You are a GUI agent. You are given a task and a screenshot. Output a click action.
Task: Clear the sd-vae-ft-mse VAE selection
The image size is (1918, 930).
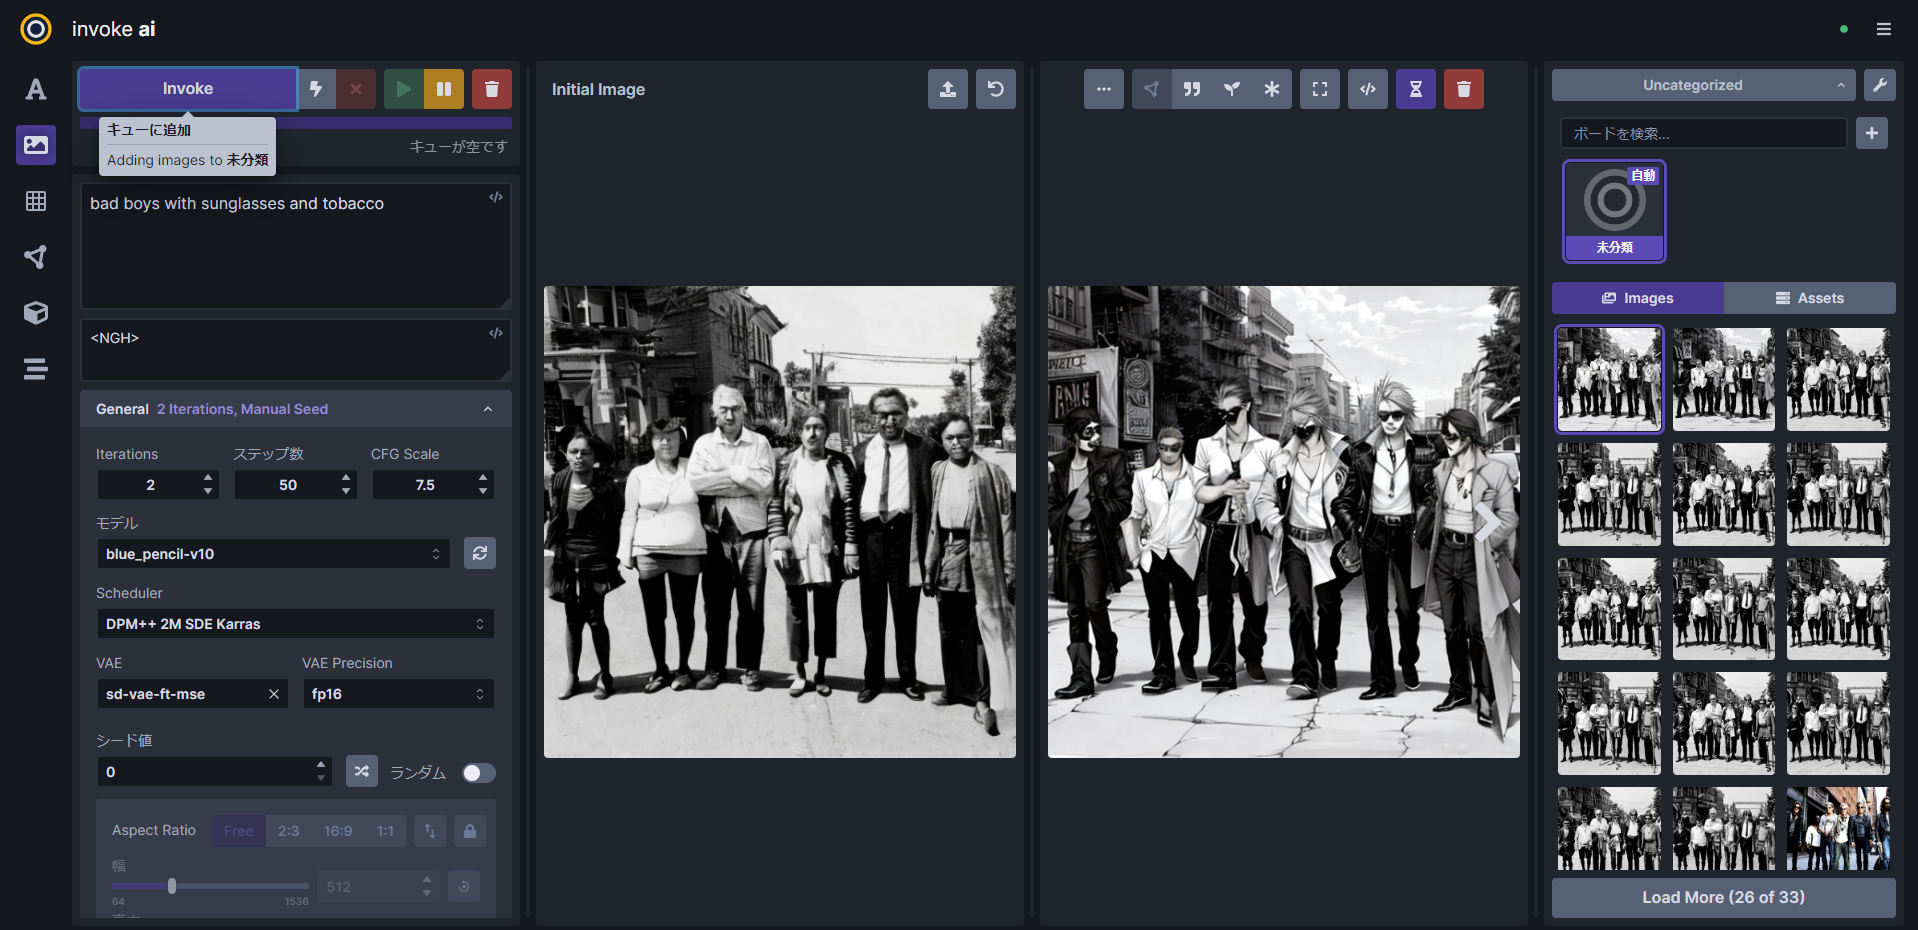point(274,694)
